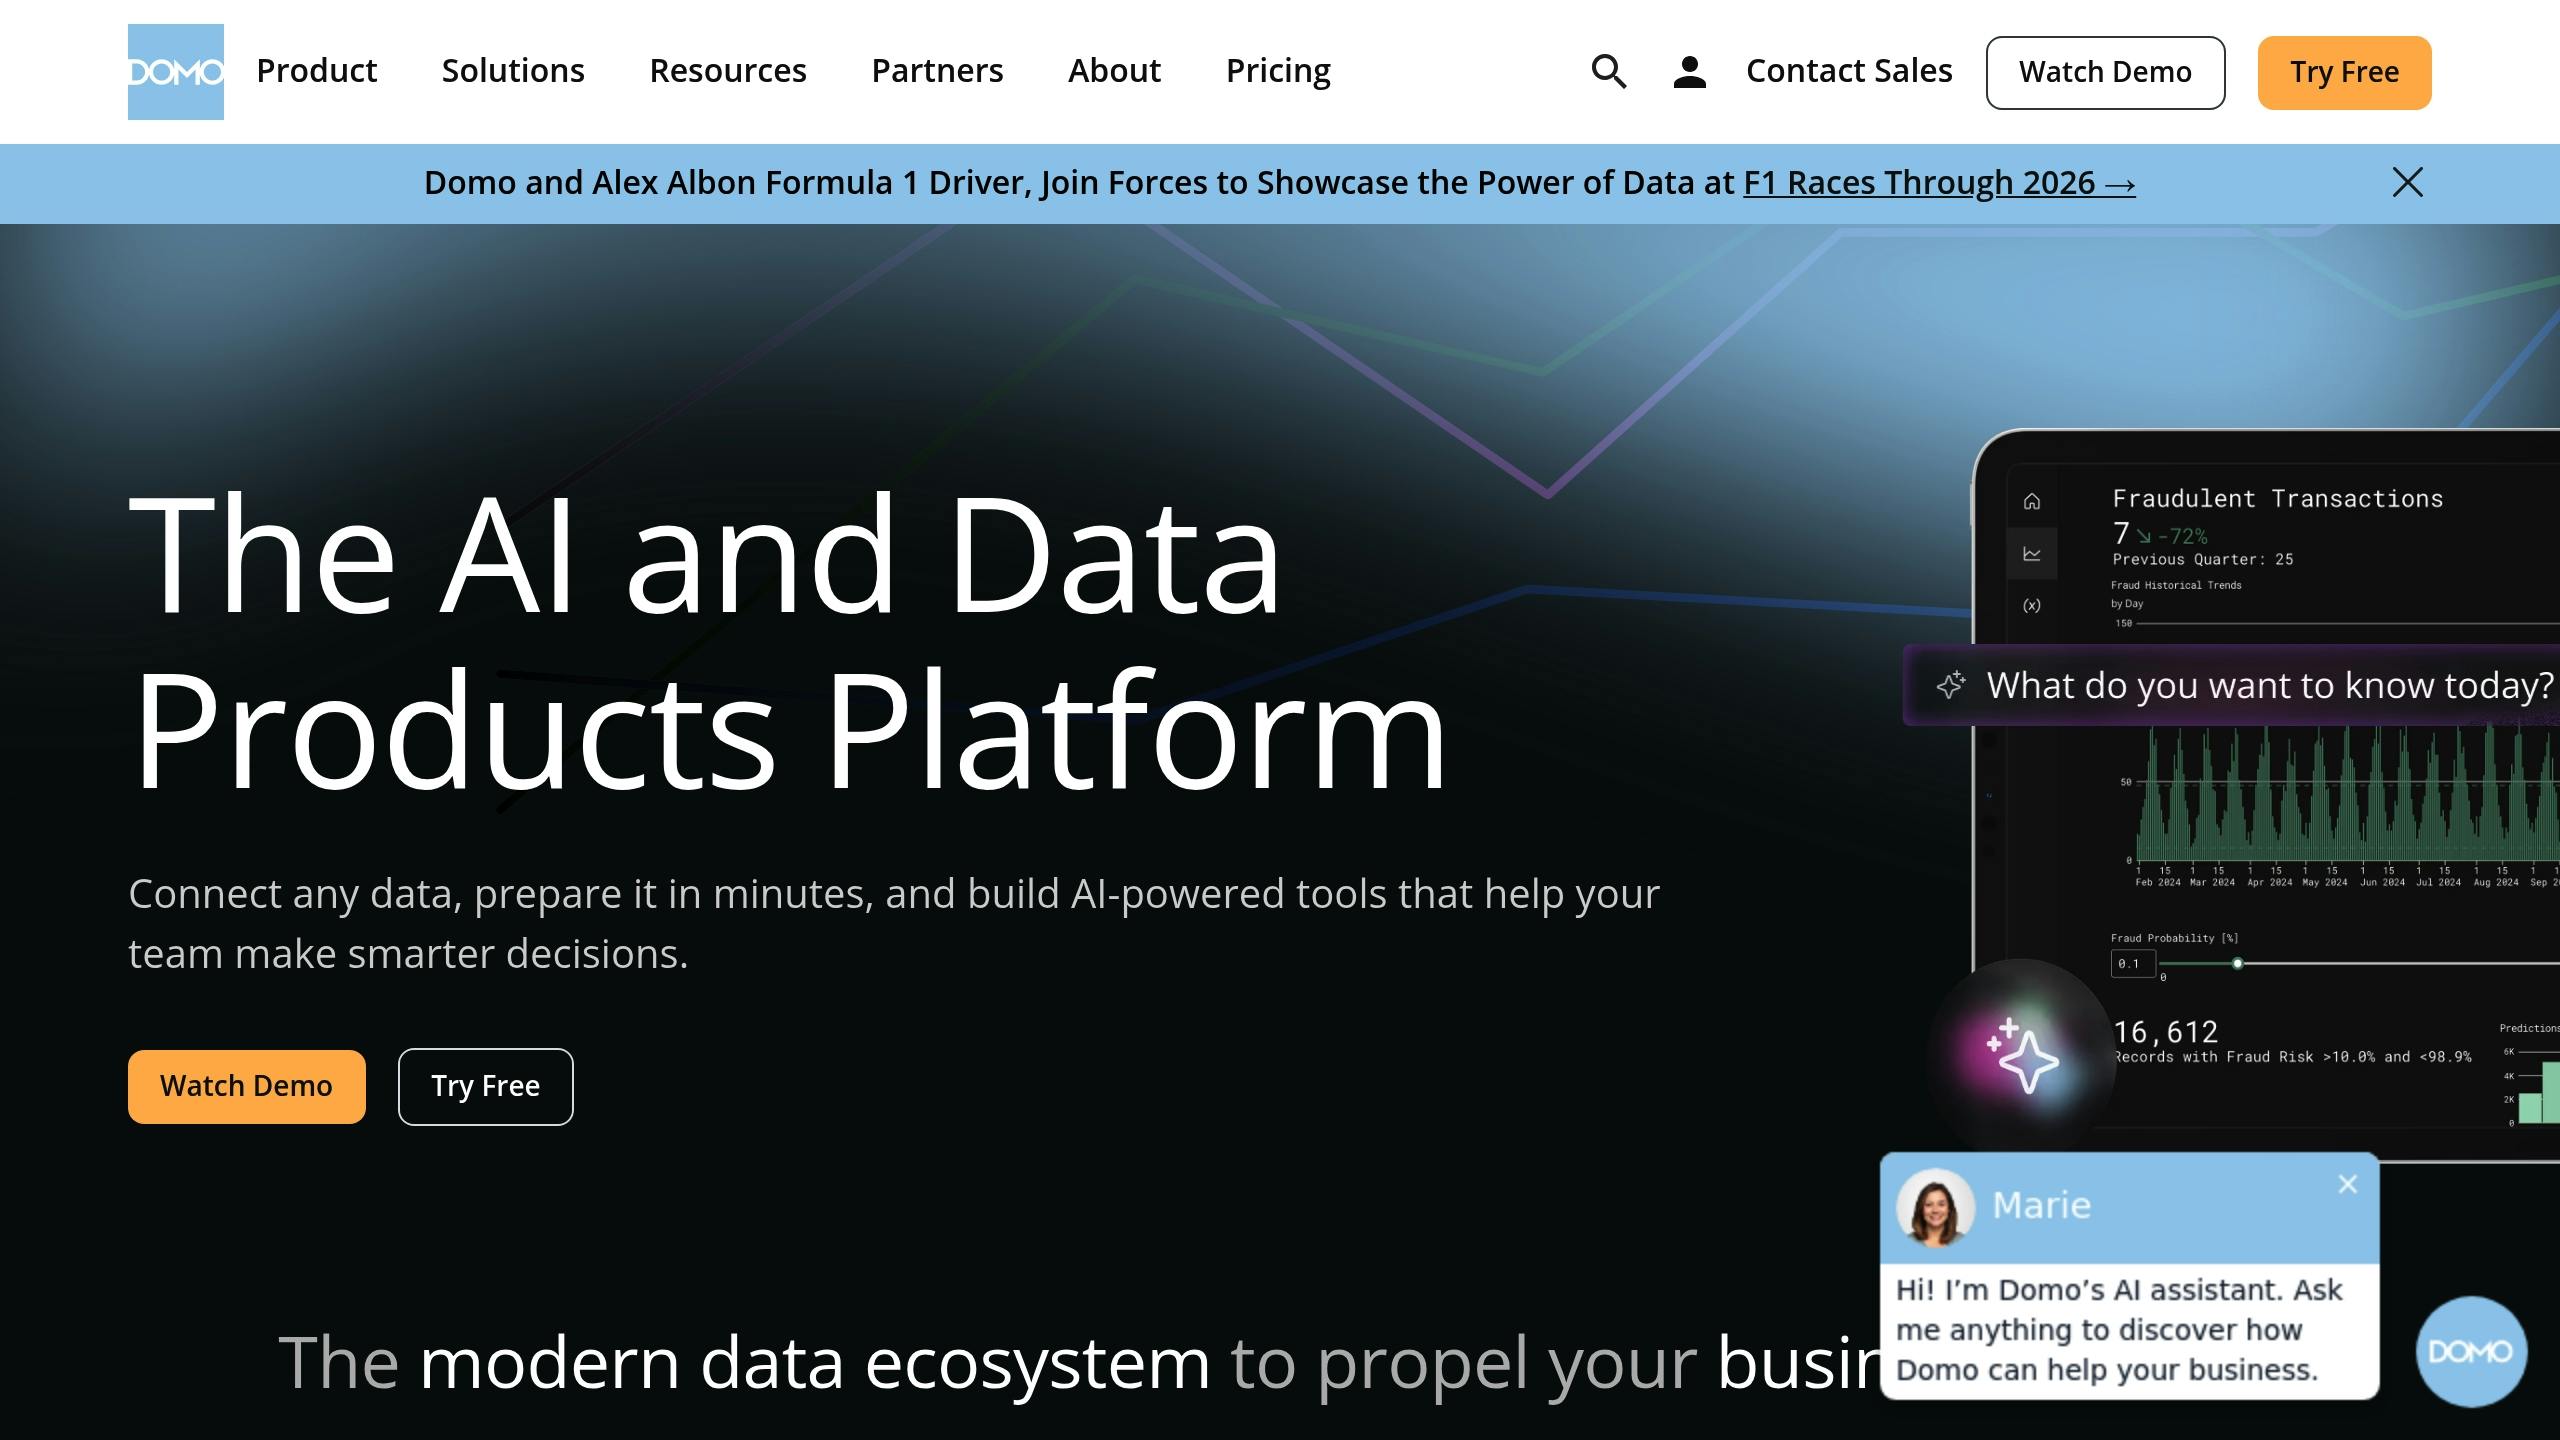Click the glowing AI sparkle orb
This screenshot has width=2560, height=1440.
[2022, 1057]
